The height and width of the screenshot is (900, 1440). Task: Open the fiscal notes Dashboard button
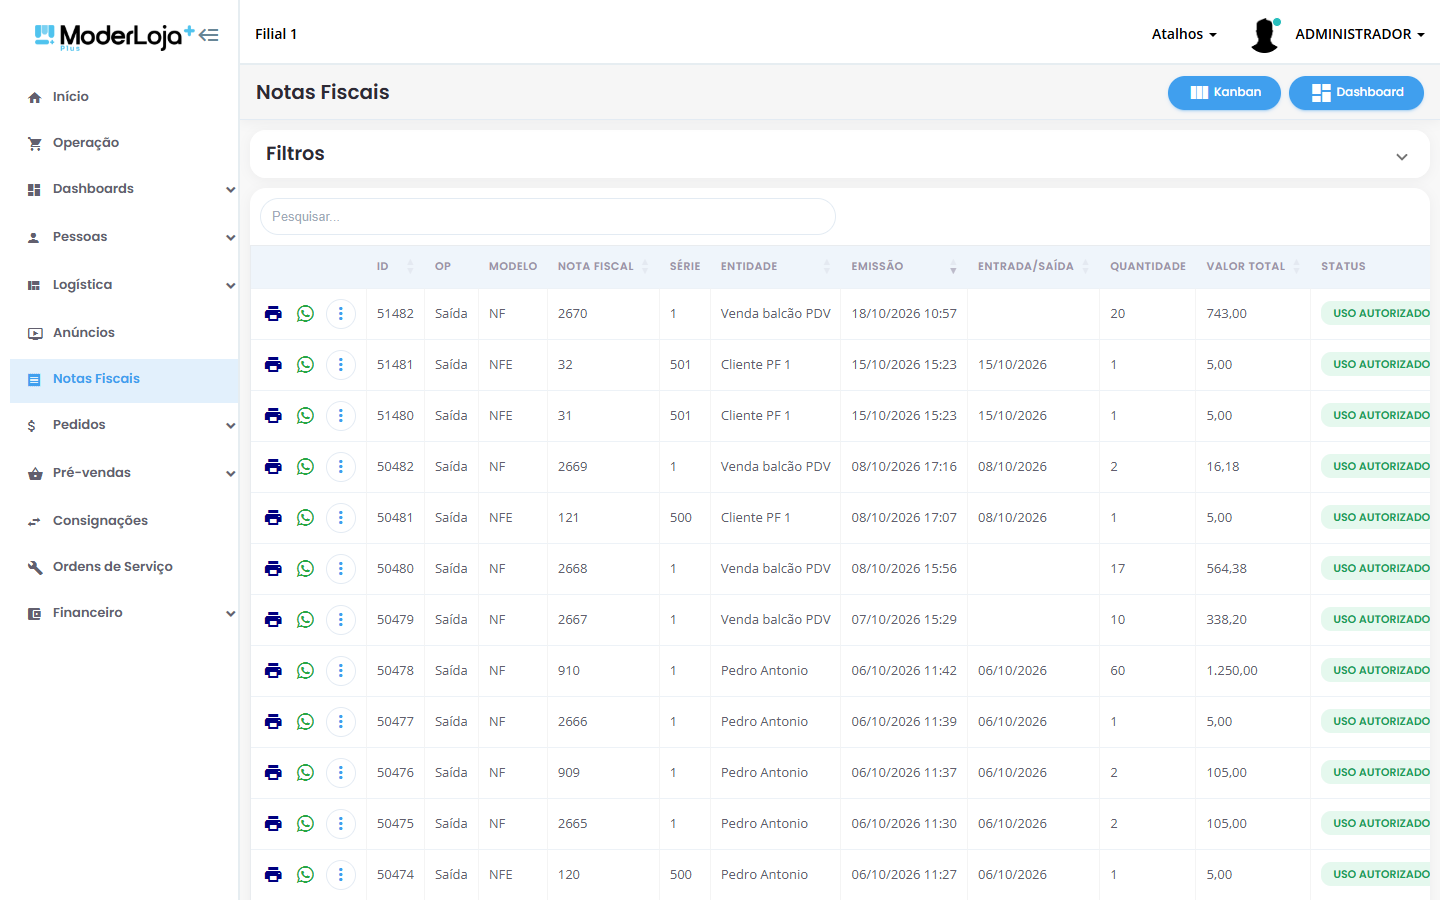click(1356, 93)
